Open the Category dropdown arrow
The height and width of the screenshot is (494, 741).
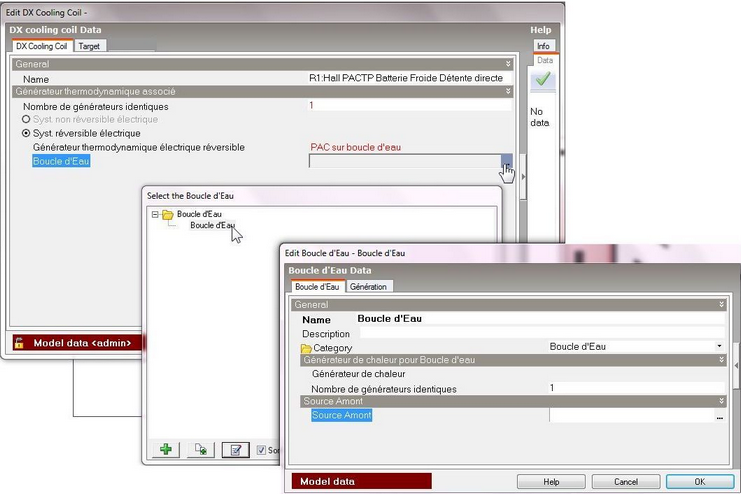(x=719, y=347)
